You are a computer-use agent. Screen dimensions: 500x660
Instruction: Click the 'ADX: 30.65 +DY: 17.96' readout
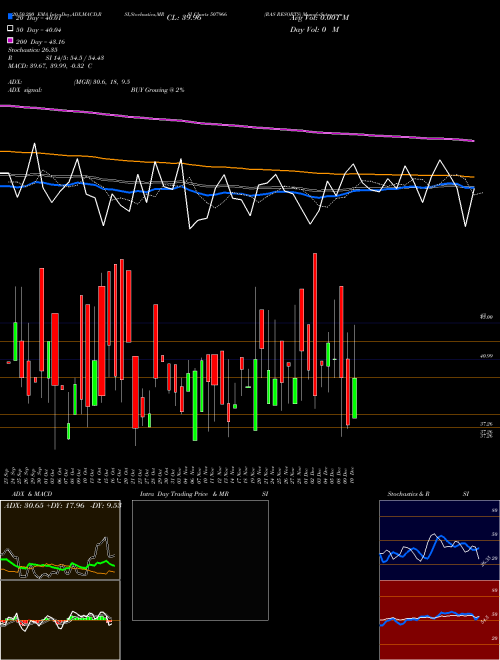tap(44, 505)
